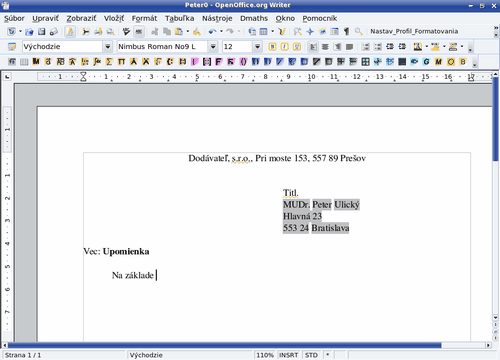
Task: Center the paragraph alignment
Action: 325,47
